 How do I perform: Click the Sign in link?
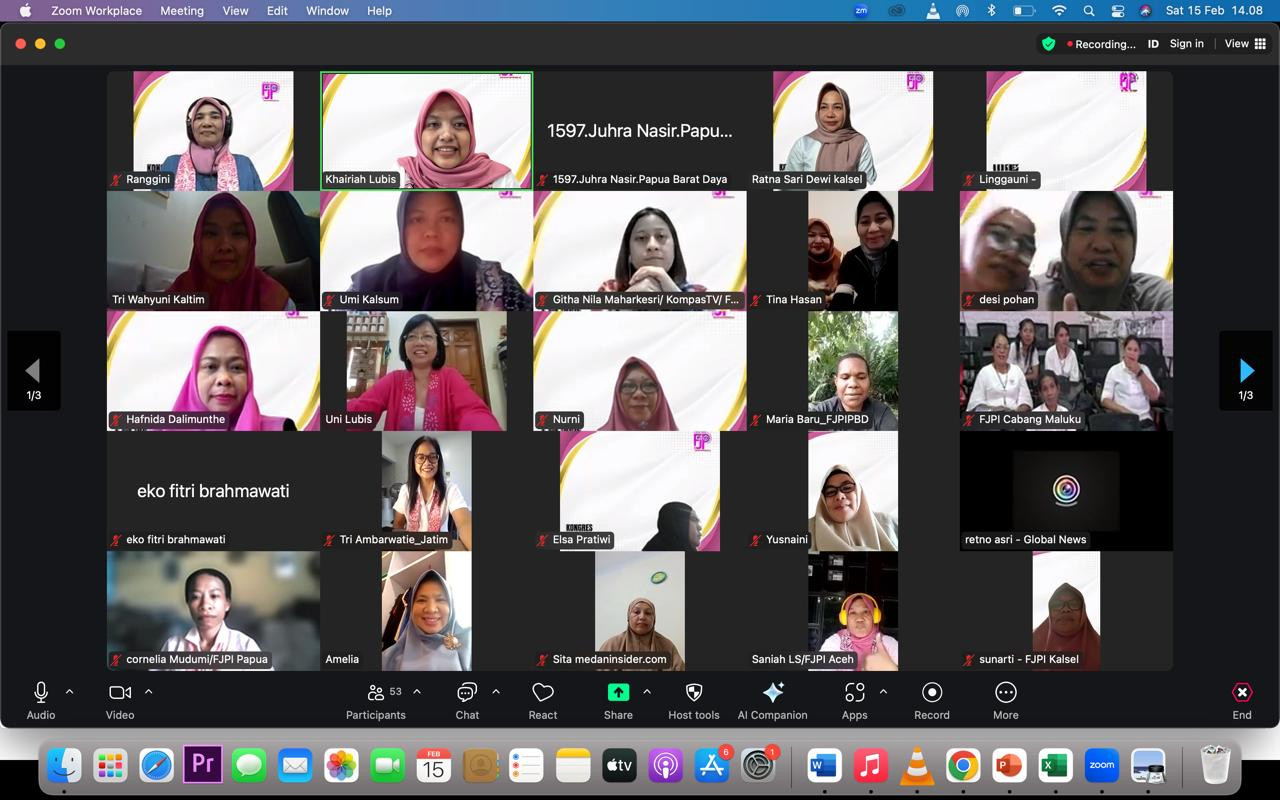pyautogui.click(x=1186, y=44)
